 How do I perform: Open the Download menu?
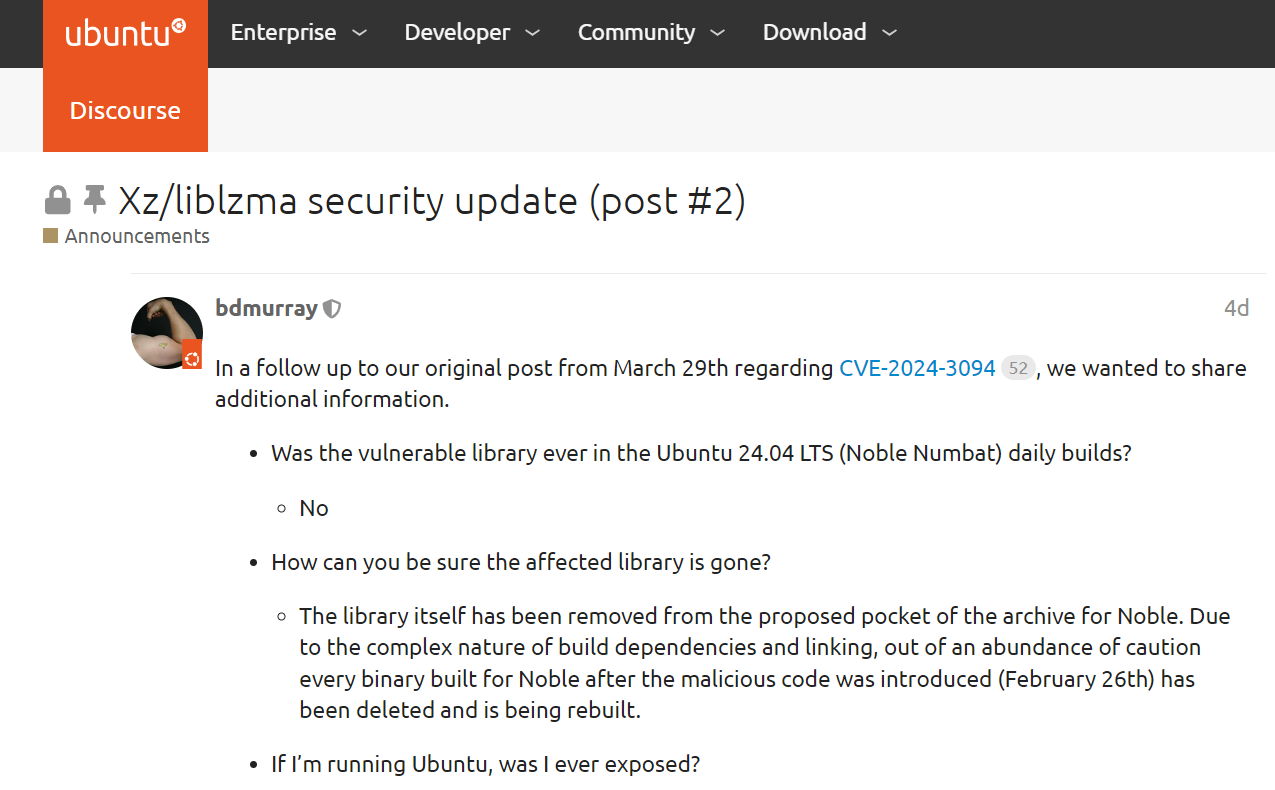pyautogui.click(x=829, y=33)
